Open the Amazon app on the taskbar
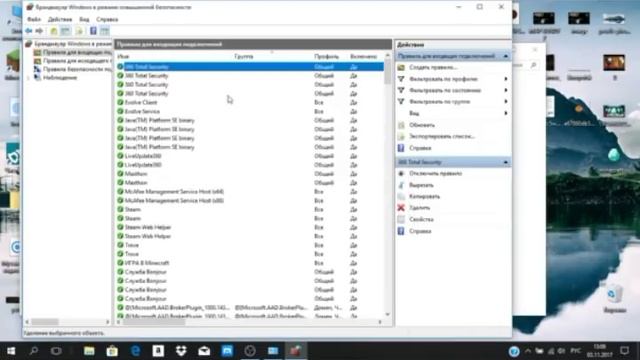The width and height of the screenshot is (640, 360). coord(158,351)
